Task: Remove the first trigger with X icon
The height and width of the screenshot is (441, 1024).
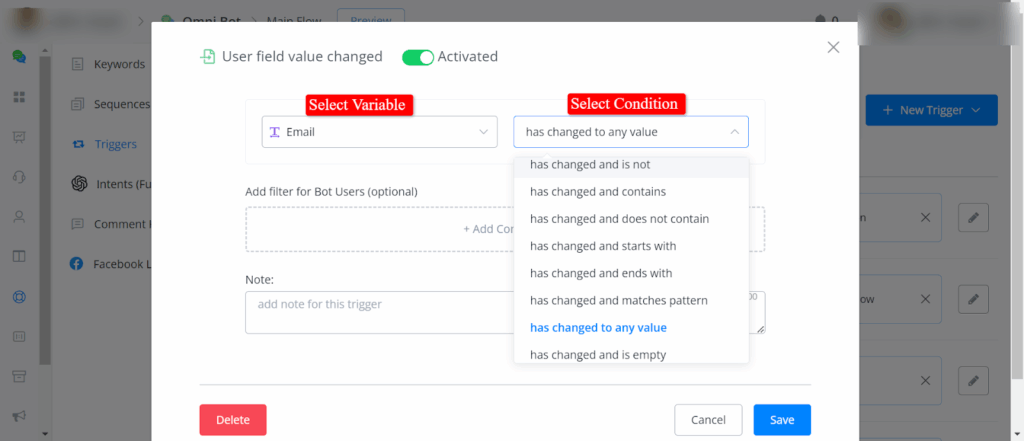Action: tap(925, 217)
